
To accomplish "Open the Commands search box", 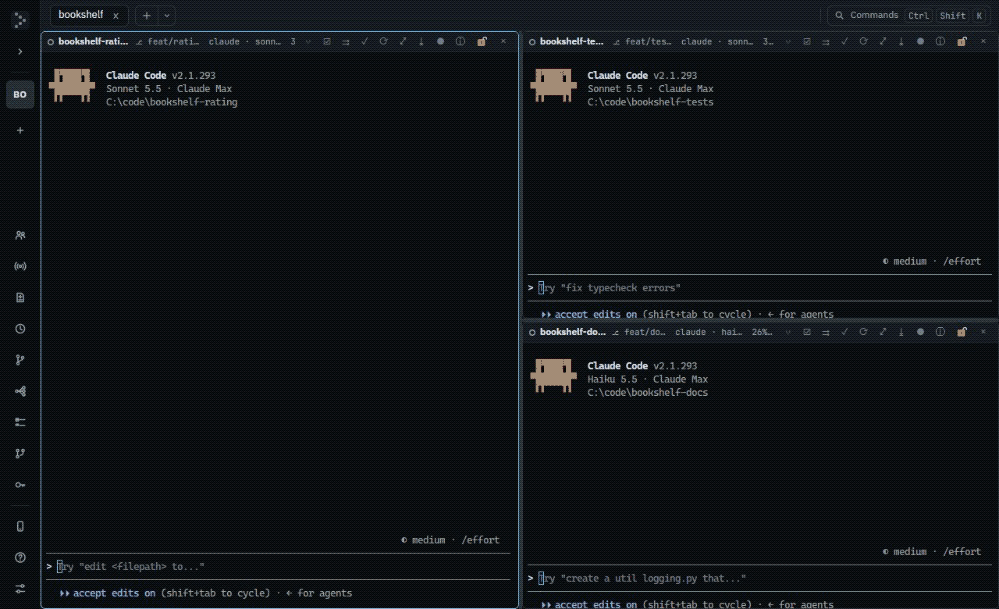I will tap(909, 15).
